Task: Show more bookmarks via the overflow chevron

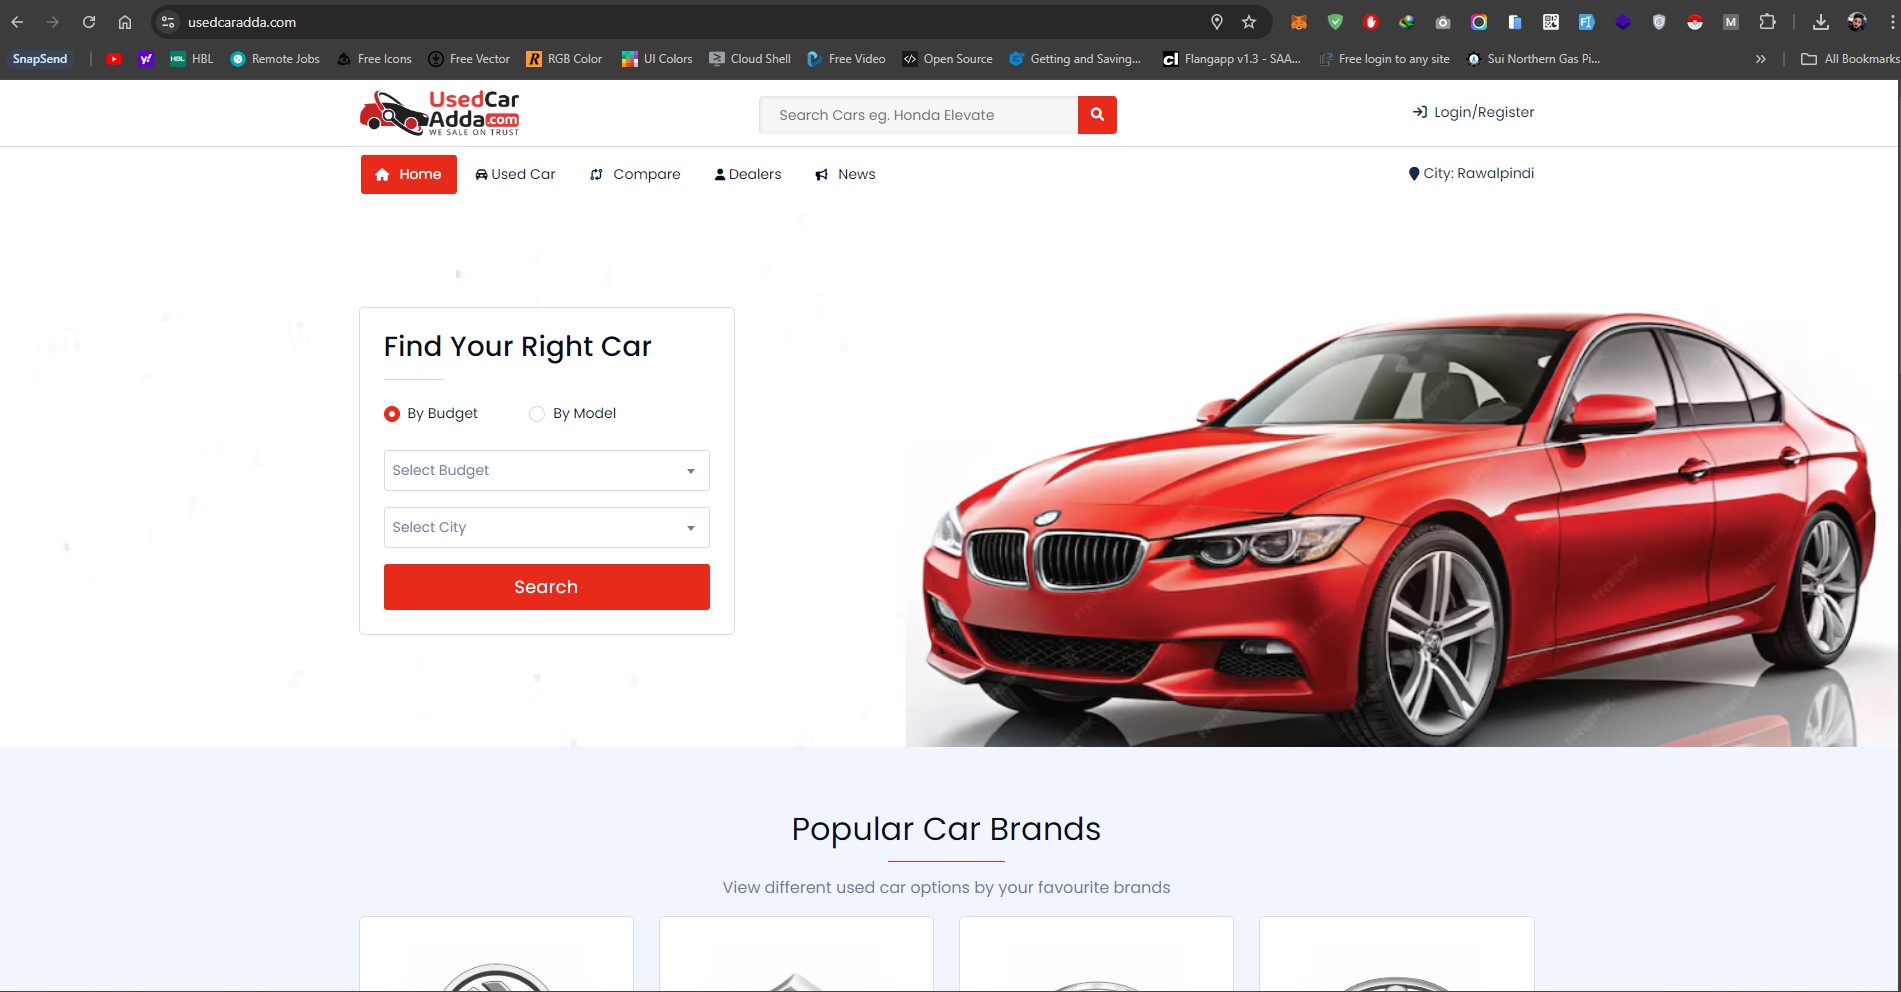Action: [x=1760, y=59]
